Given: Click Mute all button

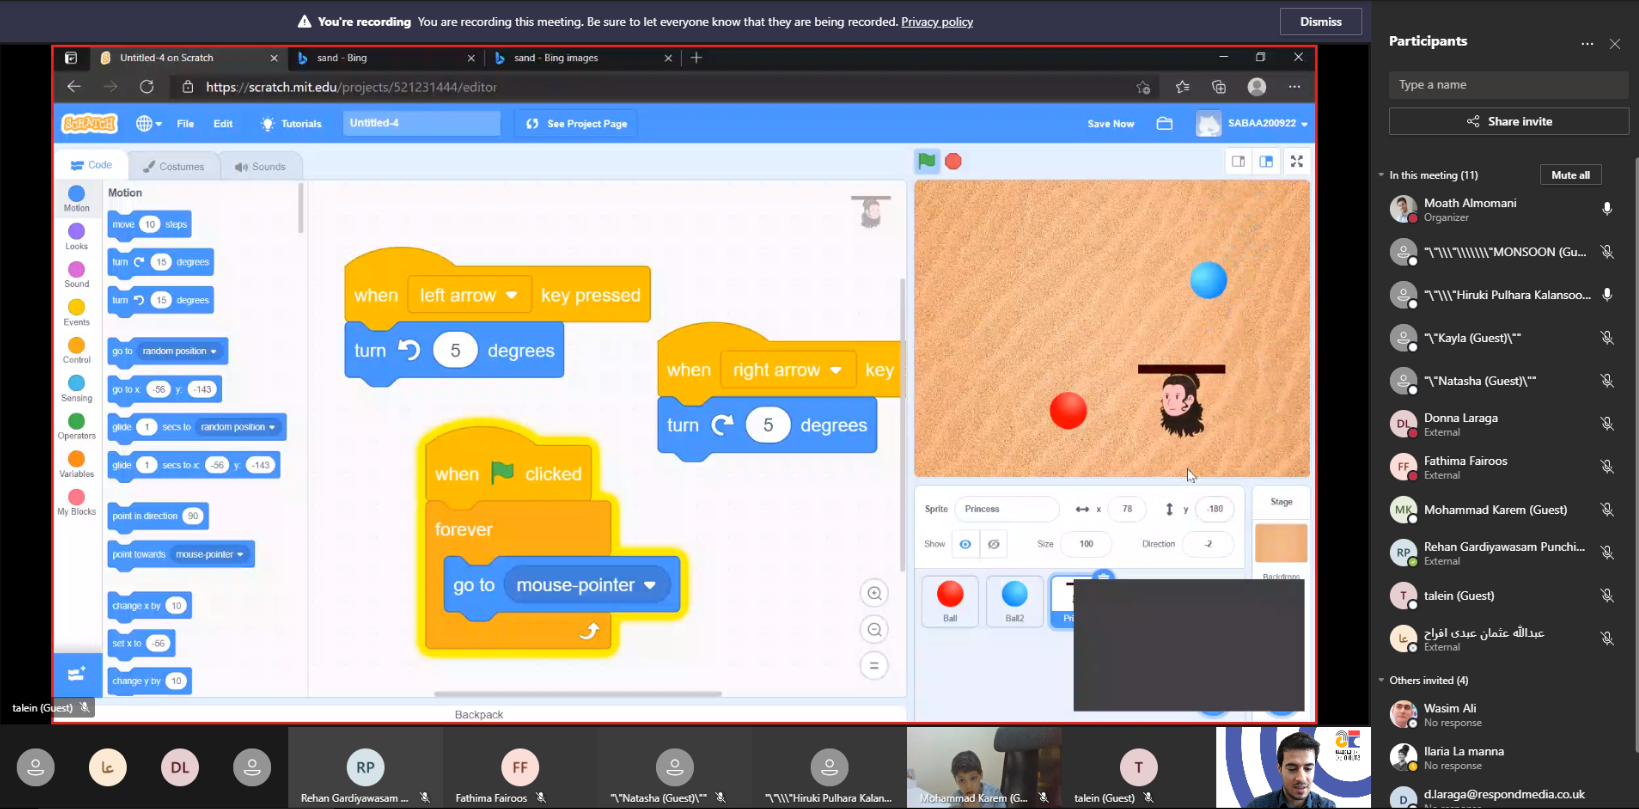Looking at the screenshot, I should [x=1570, y=175].
